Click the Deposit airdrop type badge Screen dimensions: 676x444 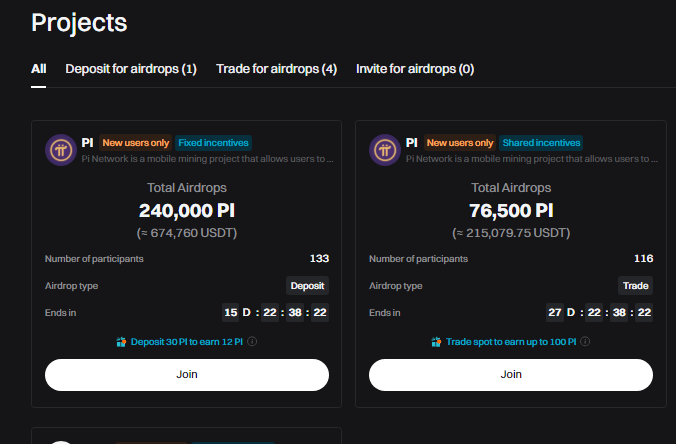[x=307, y=285]
